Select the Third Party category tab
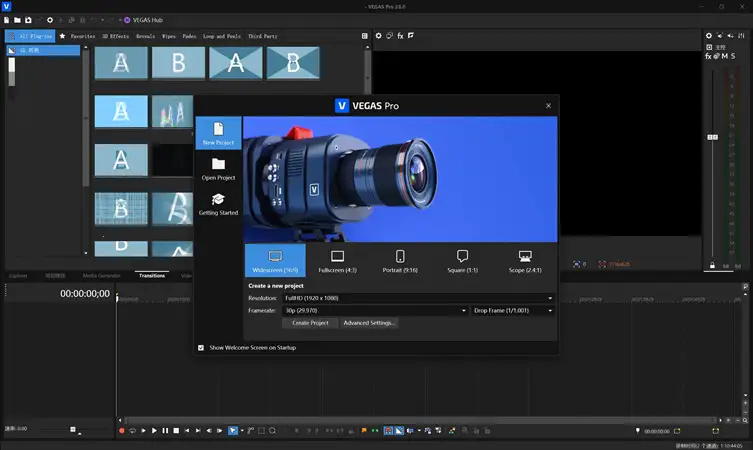The width and height of the screenshot is (753, 450). tap(263, 36)
